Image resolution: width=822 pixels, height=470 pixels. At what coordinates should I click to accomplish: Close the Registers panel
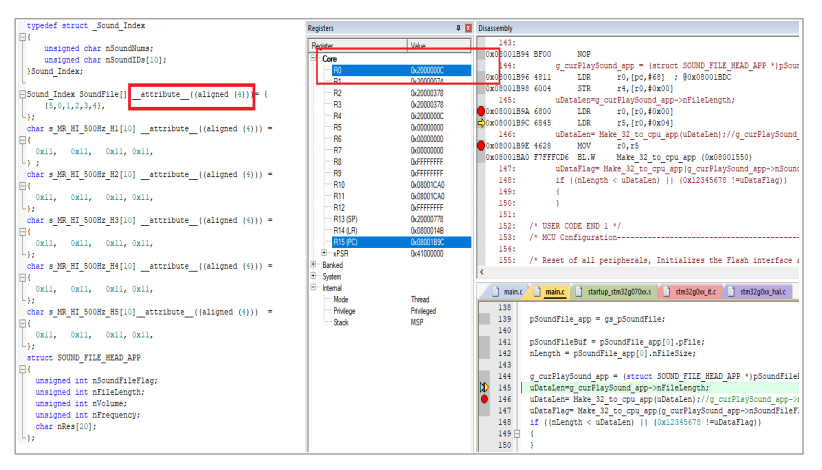468,28
